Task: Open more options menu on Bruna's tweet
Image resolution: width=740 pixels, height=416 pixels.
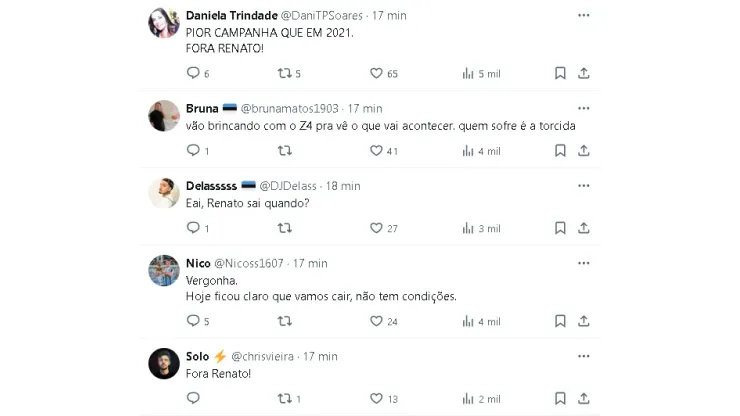Action: [x=583, y=107]
